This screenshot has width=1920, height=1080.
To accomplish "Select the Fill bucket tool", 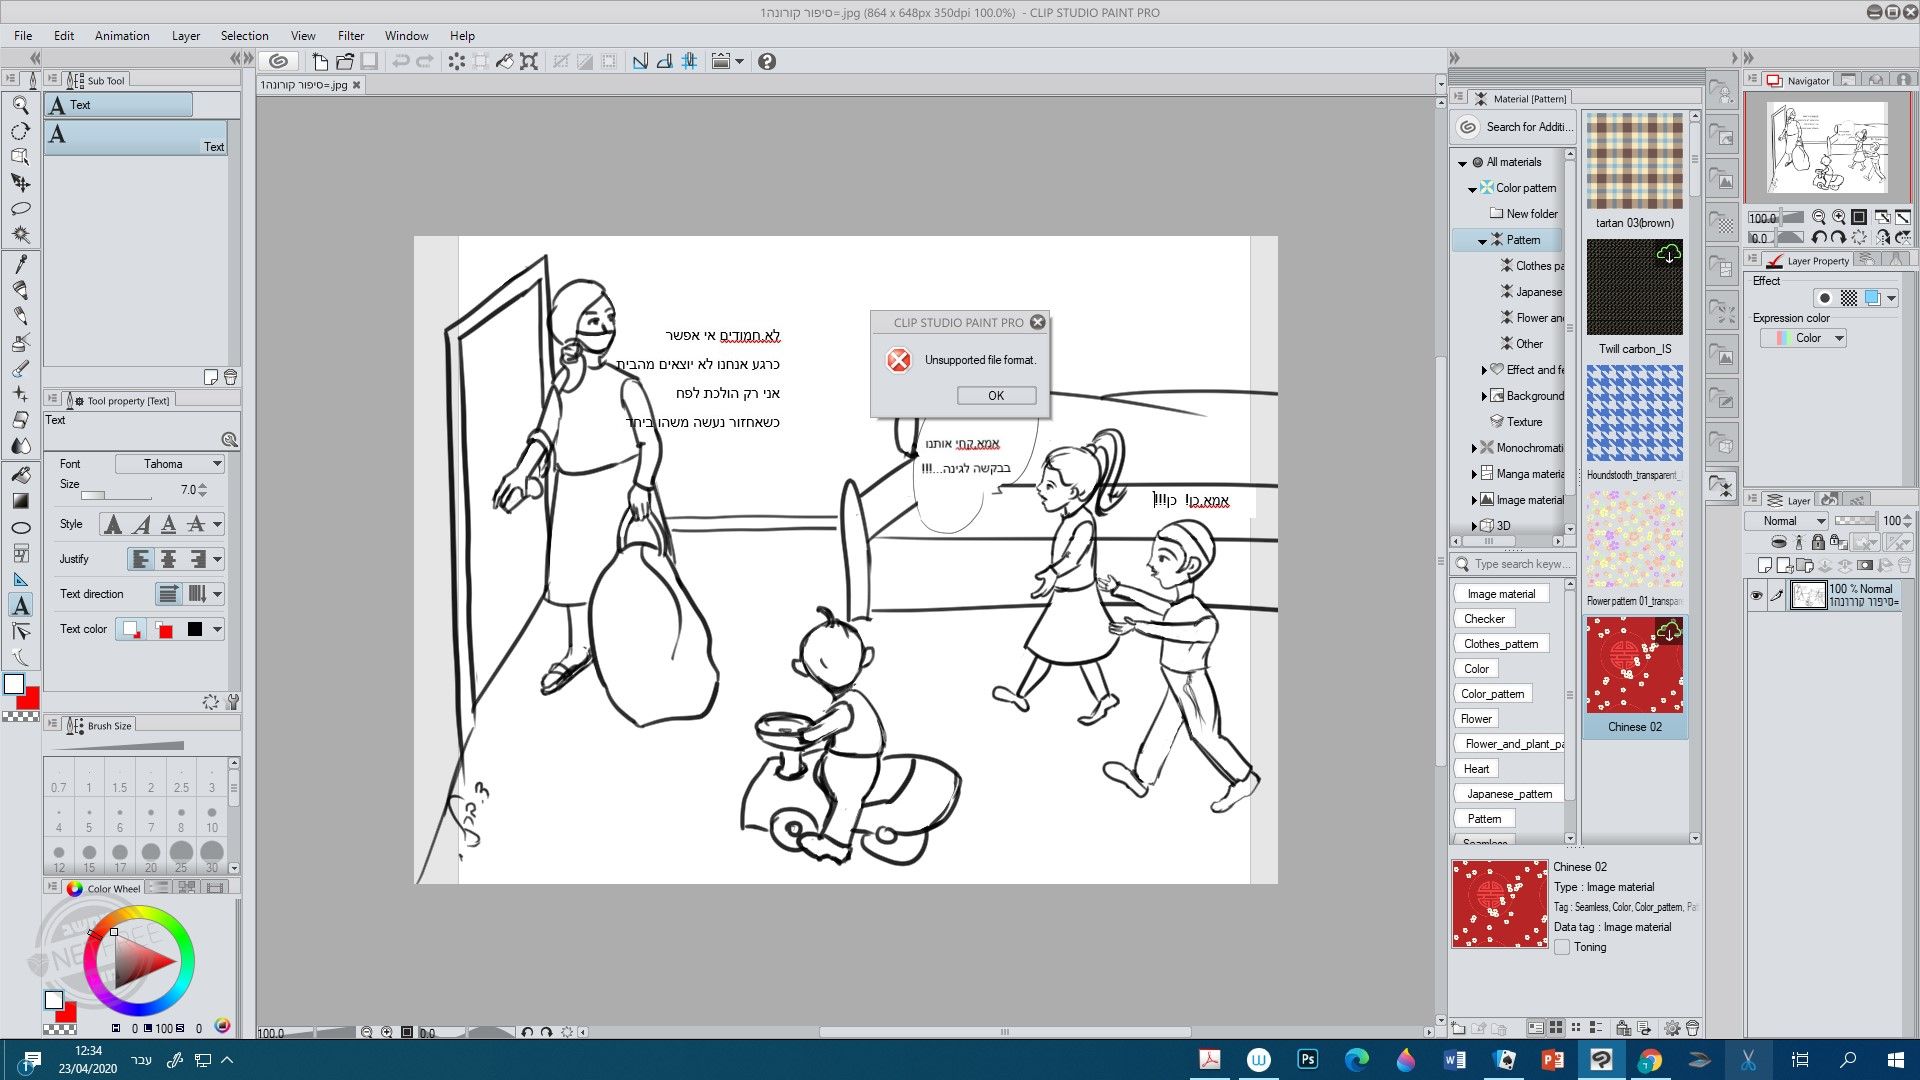I will pyautogui.click(x=20, y=475).
